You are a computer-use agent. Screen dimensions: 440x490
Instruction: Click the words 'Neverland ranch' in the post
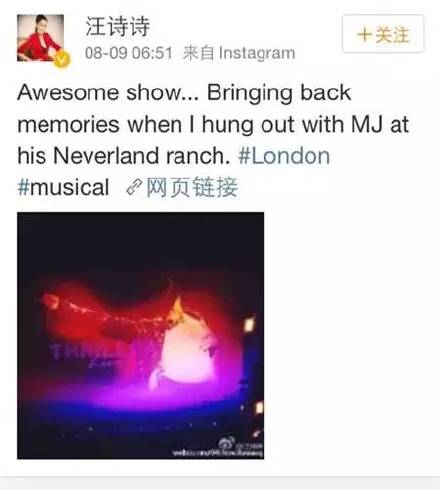[139, 156]
